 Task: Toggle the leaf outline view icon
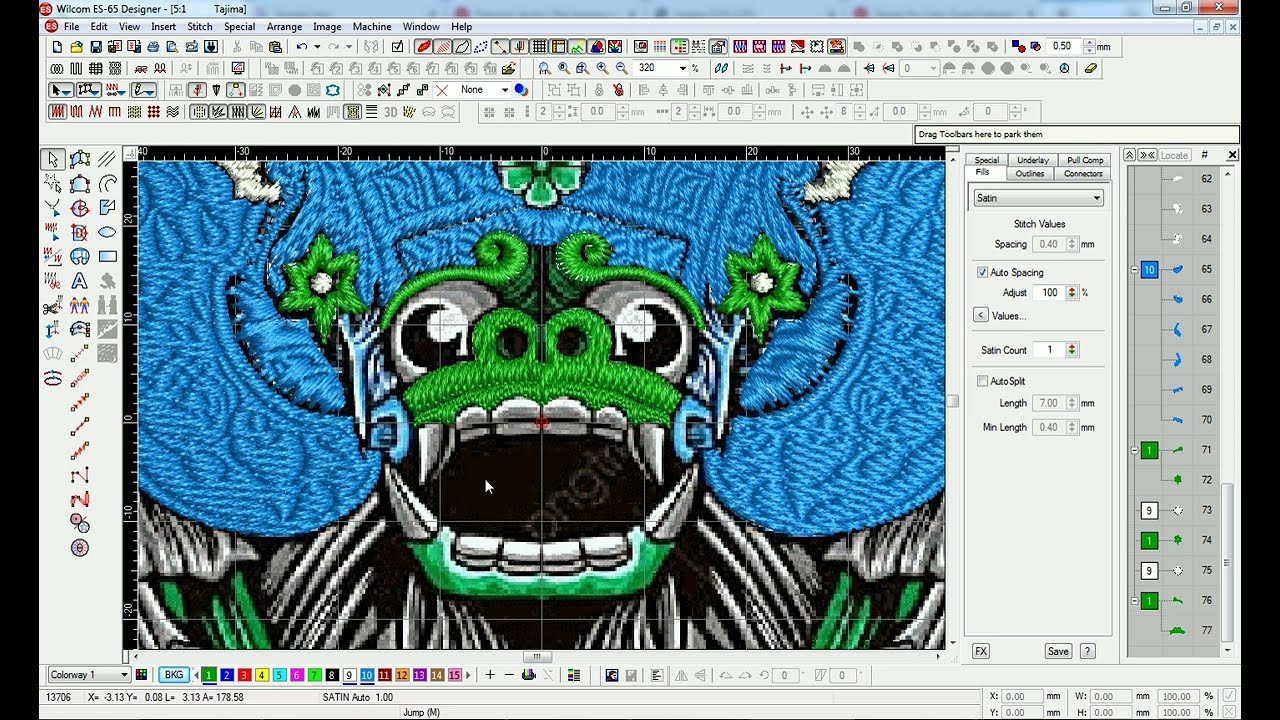click(x=462, y=47)
